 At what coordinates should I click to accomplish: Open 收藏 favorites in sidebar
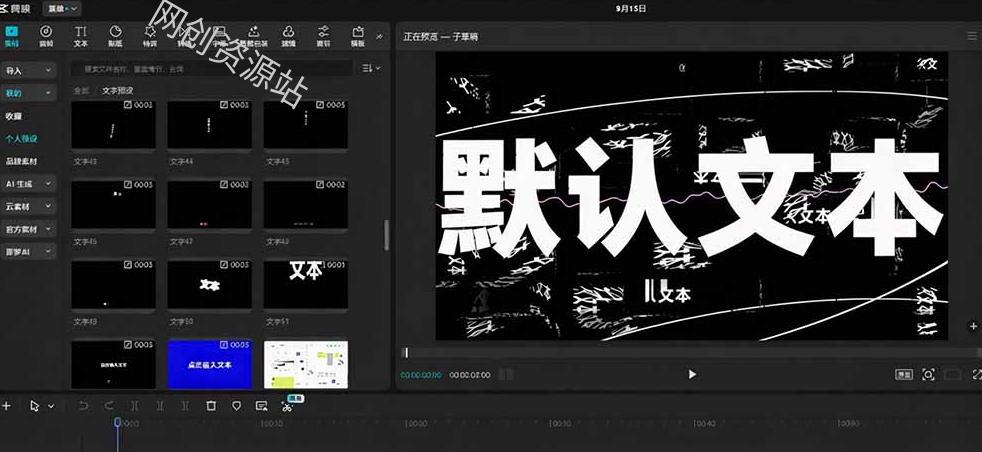tap(14, 116)
